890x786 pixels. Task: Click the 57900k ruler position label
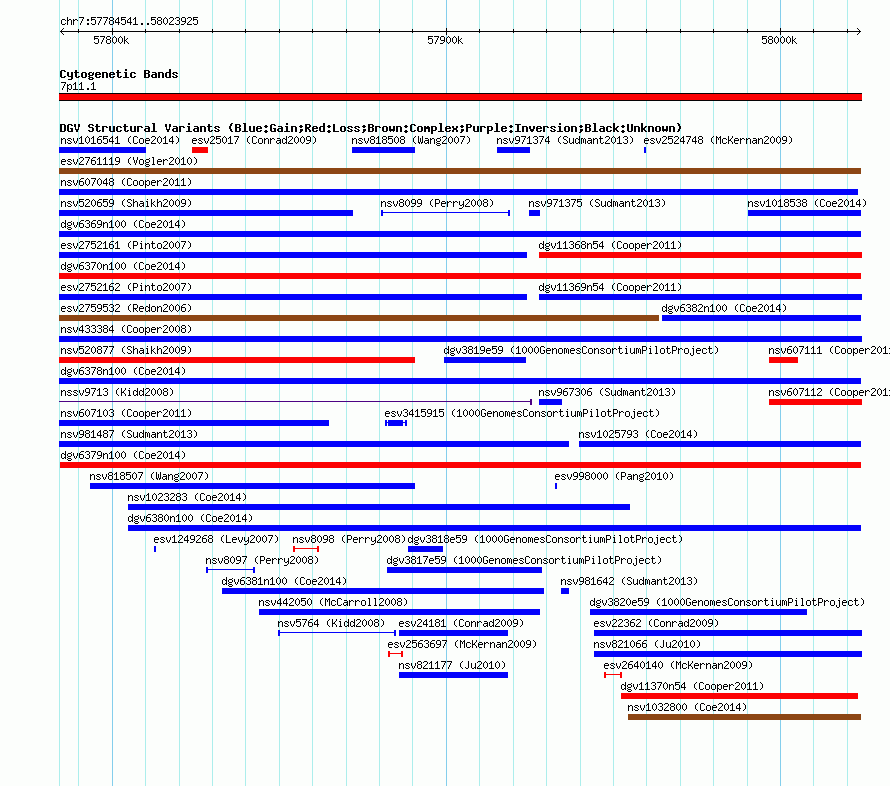(x=445, y=40)
